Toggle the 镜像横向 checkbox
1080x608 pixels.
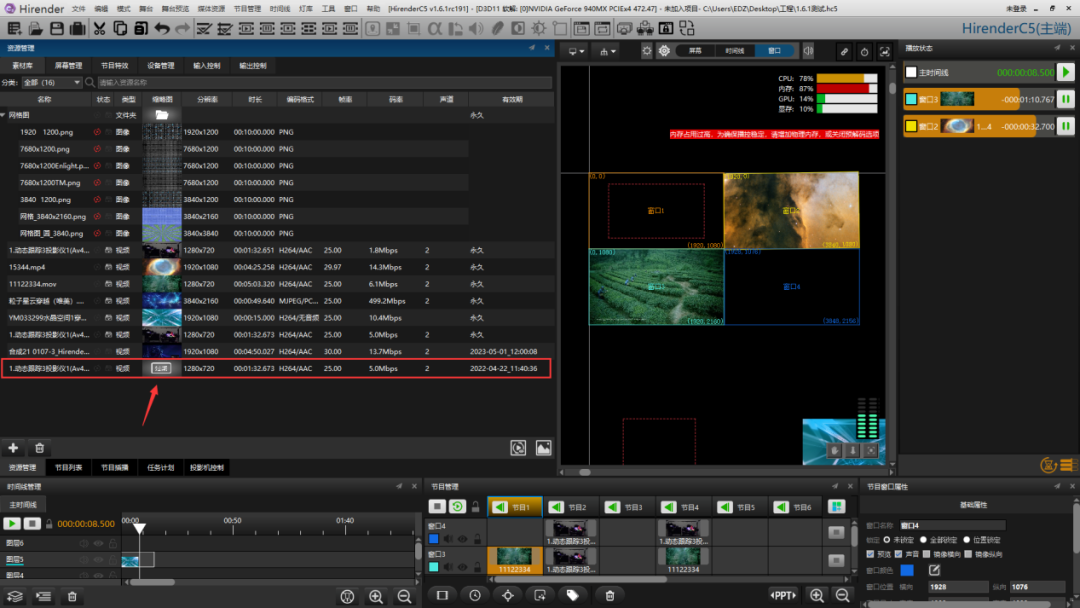click(927, 554)
